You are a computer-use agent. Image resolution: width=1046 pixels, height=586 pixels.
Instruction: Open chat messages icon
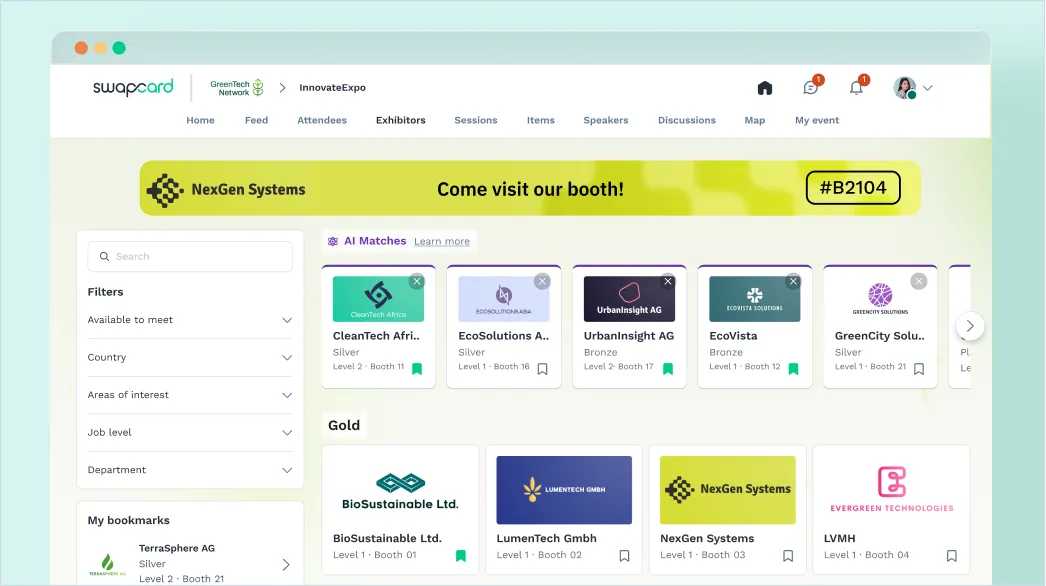coord(811,87)
